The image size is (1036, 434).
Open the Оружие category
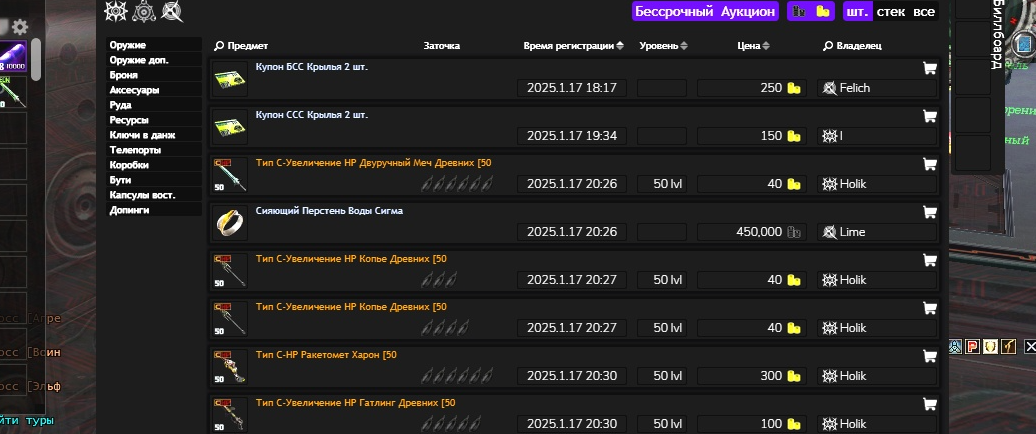155,45
